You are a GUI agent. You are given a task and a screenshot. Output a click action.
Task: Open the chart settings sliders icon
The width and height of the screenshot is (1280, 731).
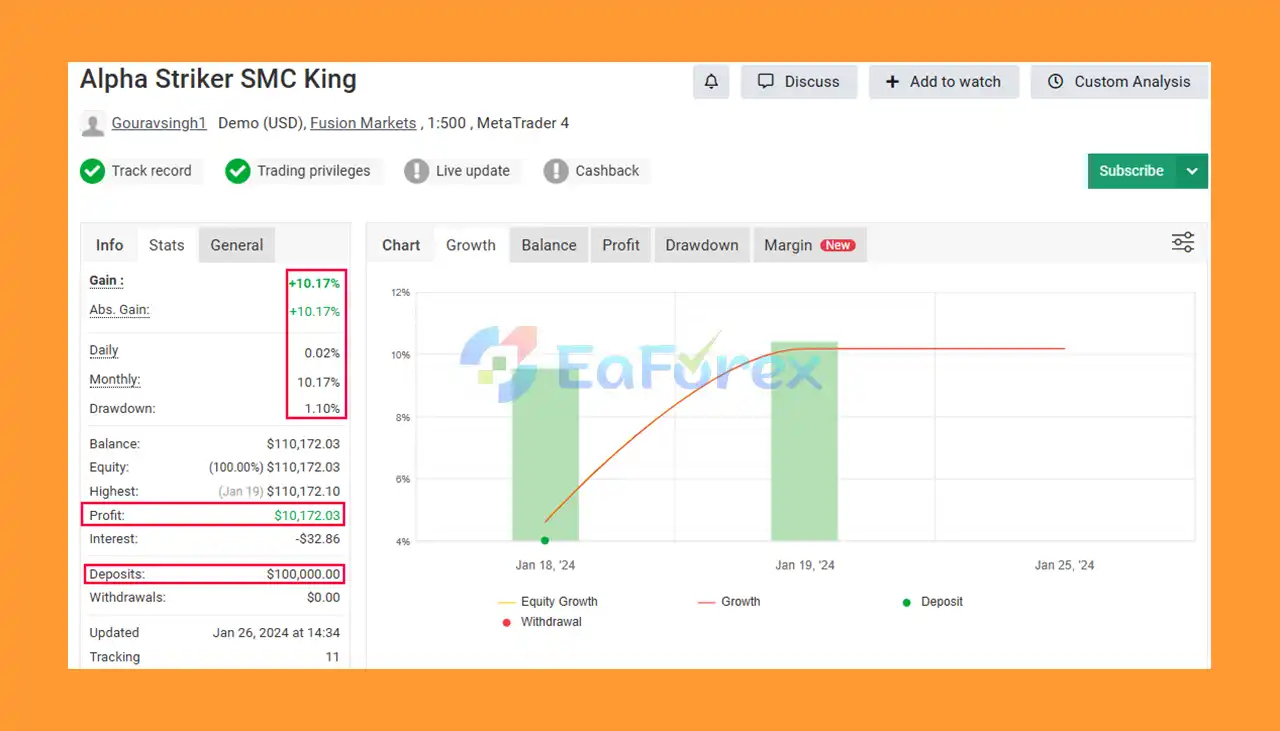[1183, 242]
